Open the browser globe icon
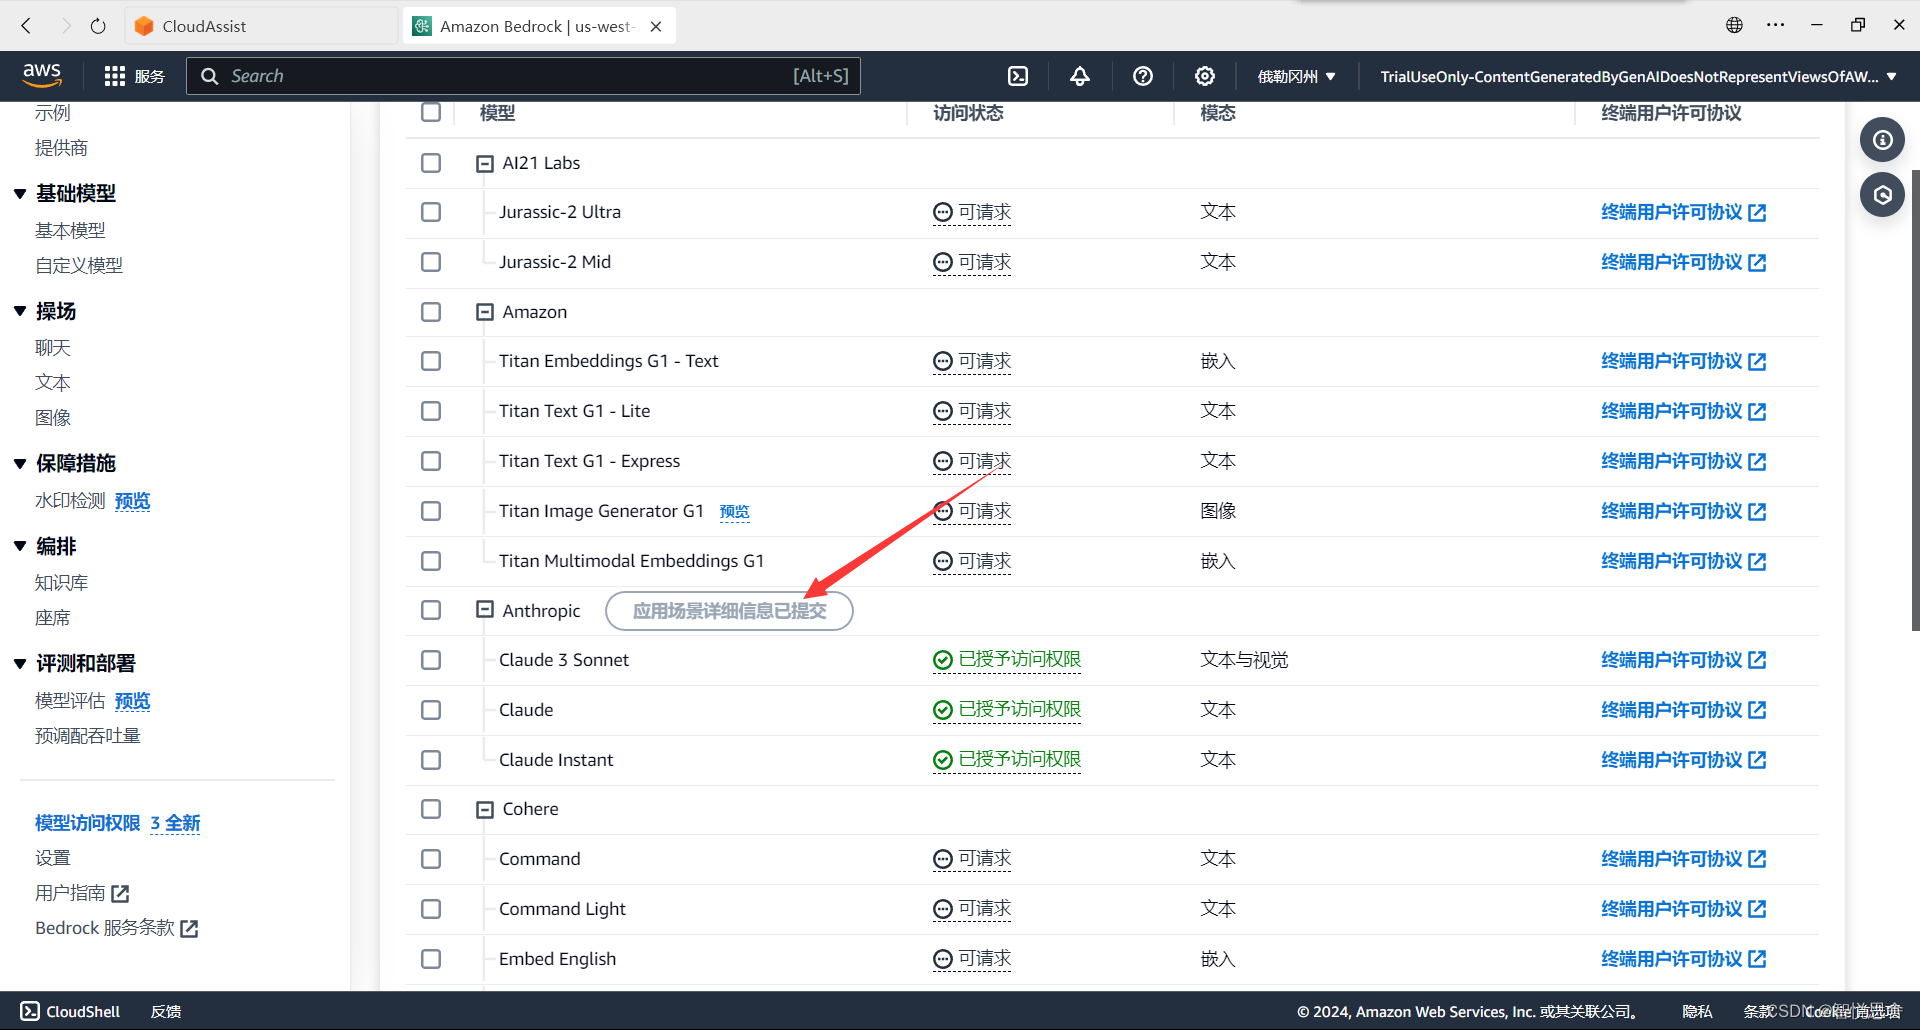 pos(1735,25)
